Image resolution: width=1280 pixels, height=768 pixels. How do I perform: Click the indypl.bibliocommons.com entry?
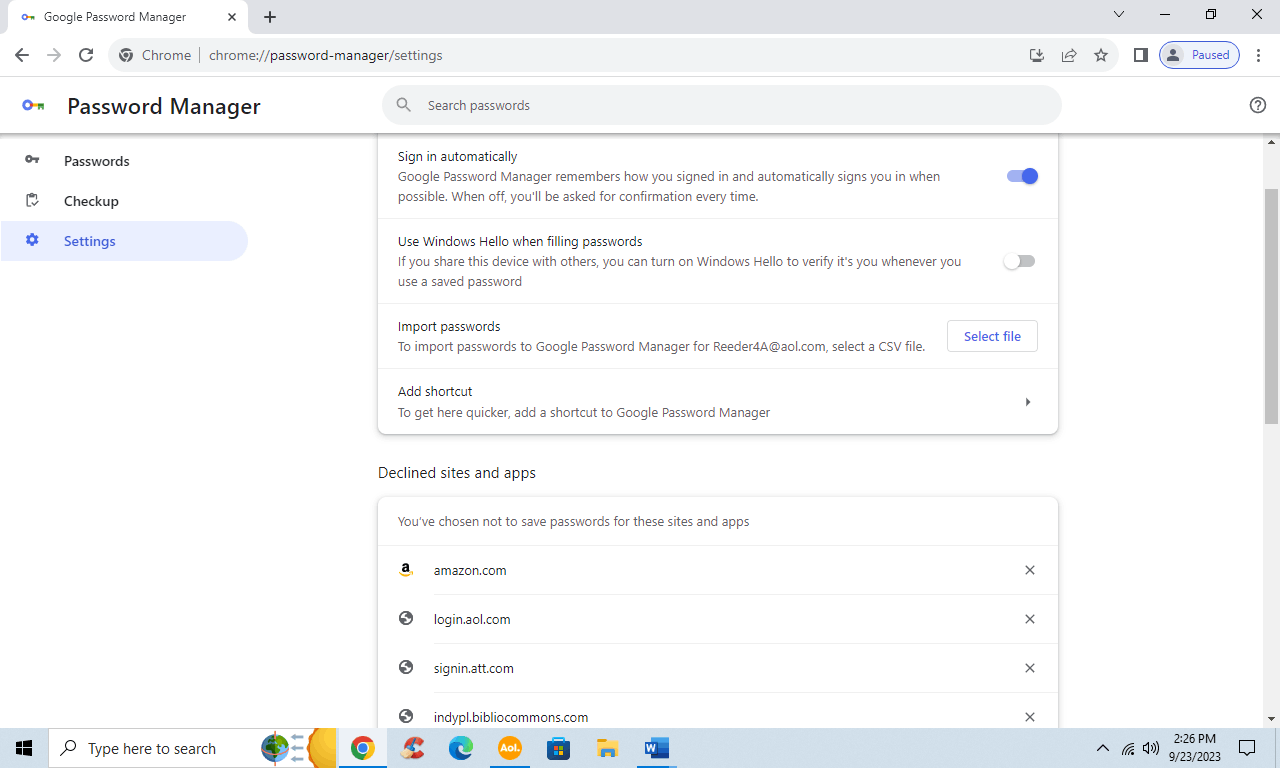tap(511, 717)
